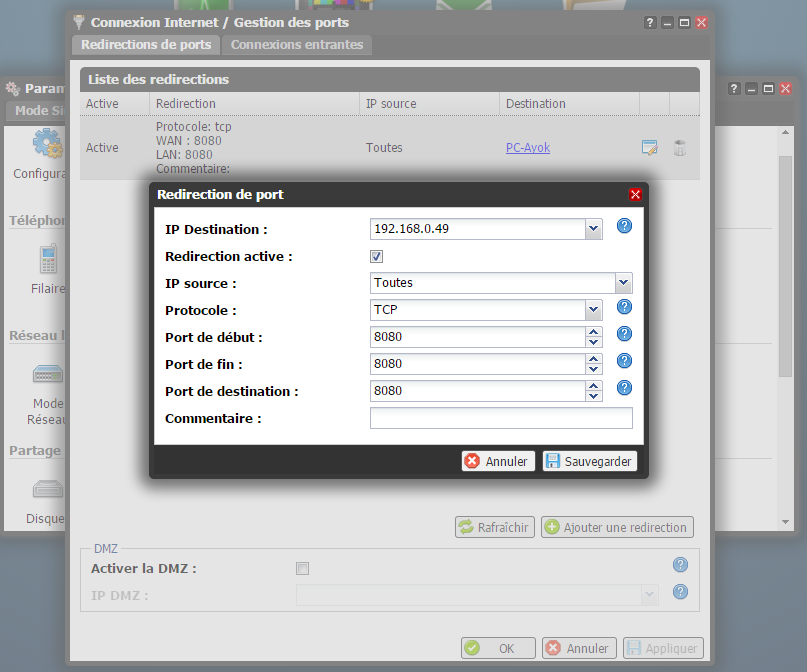Click the help icon beside Activer la DMZ
The width and height of the screenshot is (807, 672).
[x=680, y=565]
